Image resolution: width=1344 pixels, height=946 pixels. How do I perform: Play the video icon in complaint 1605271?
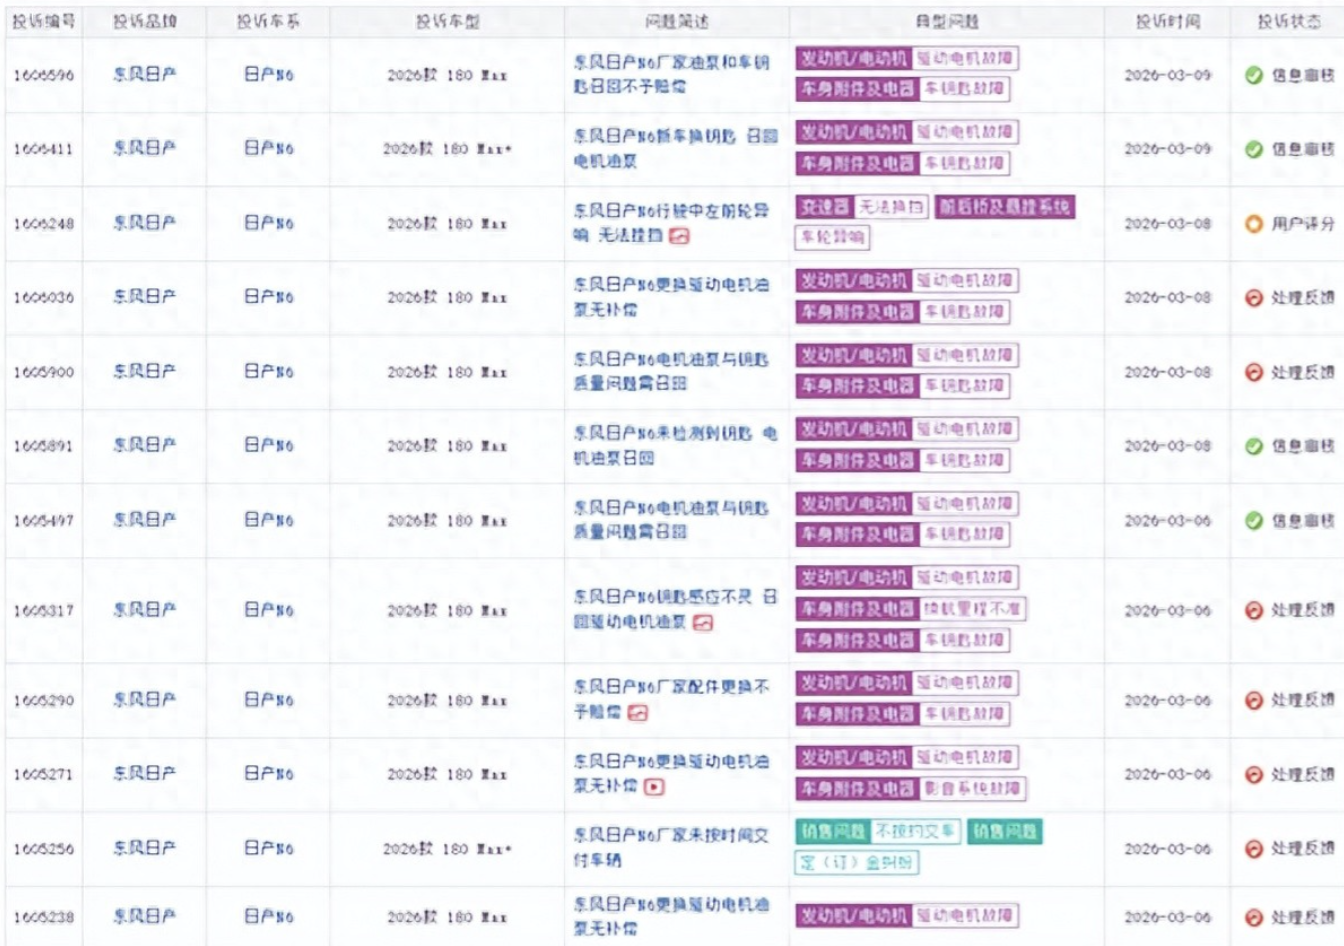654,787
